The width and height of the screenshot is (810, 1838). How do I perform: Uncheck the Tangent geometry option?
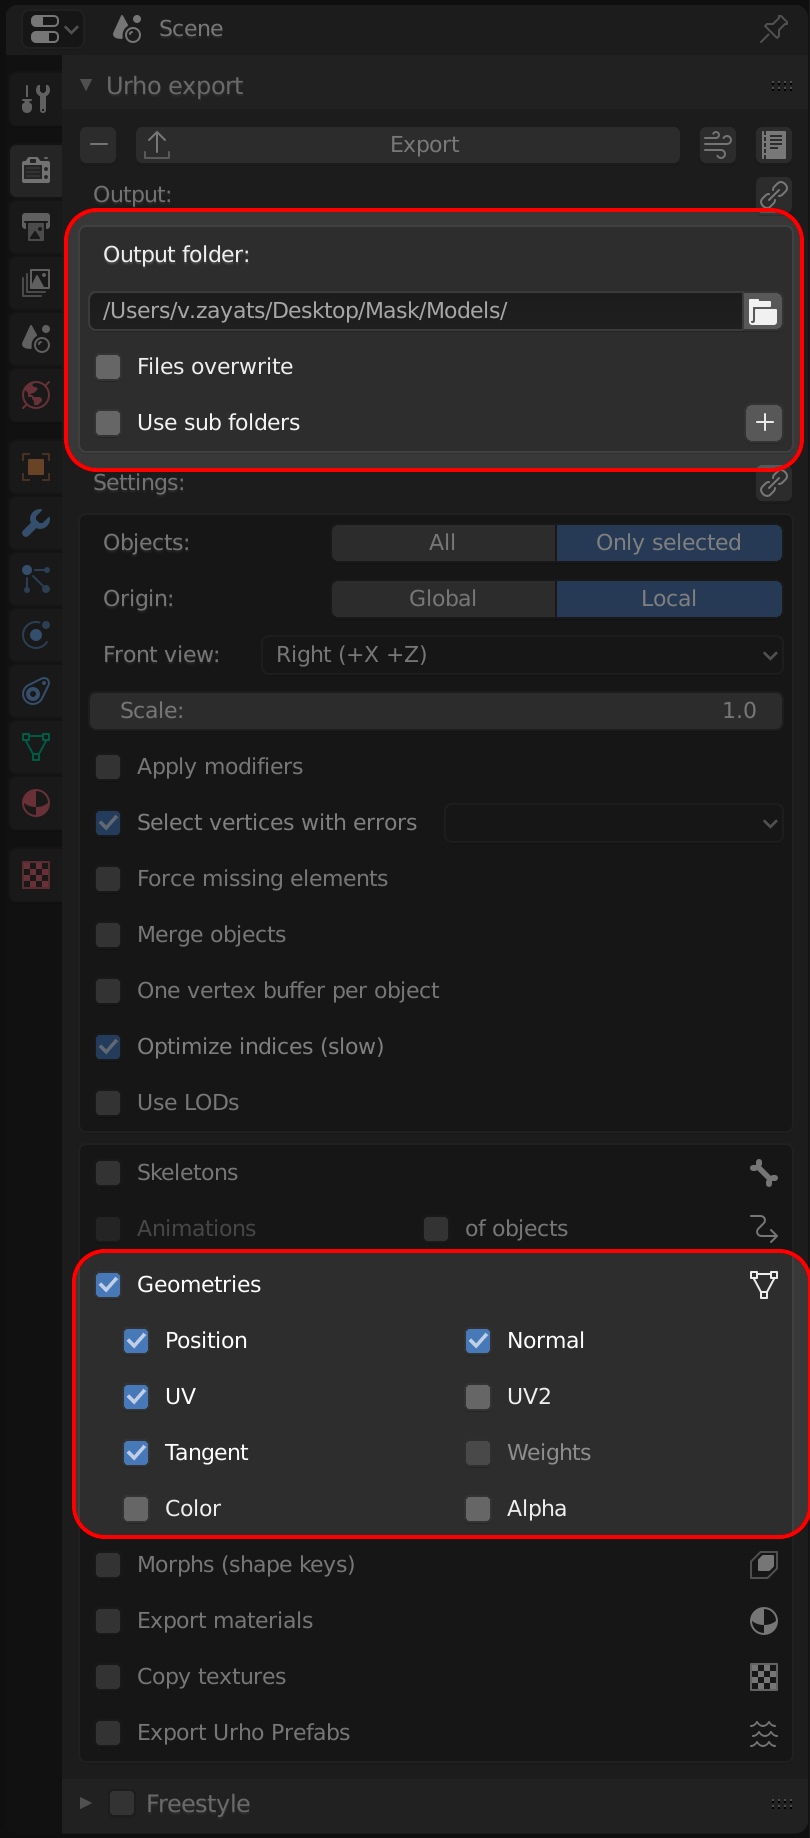click(x=136, y=1453)
